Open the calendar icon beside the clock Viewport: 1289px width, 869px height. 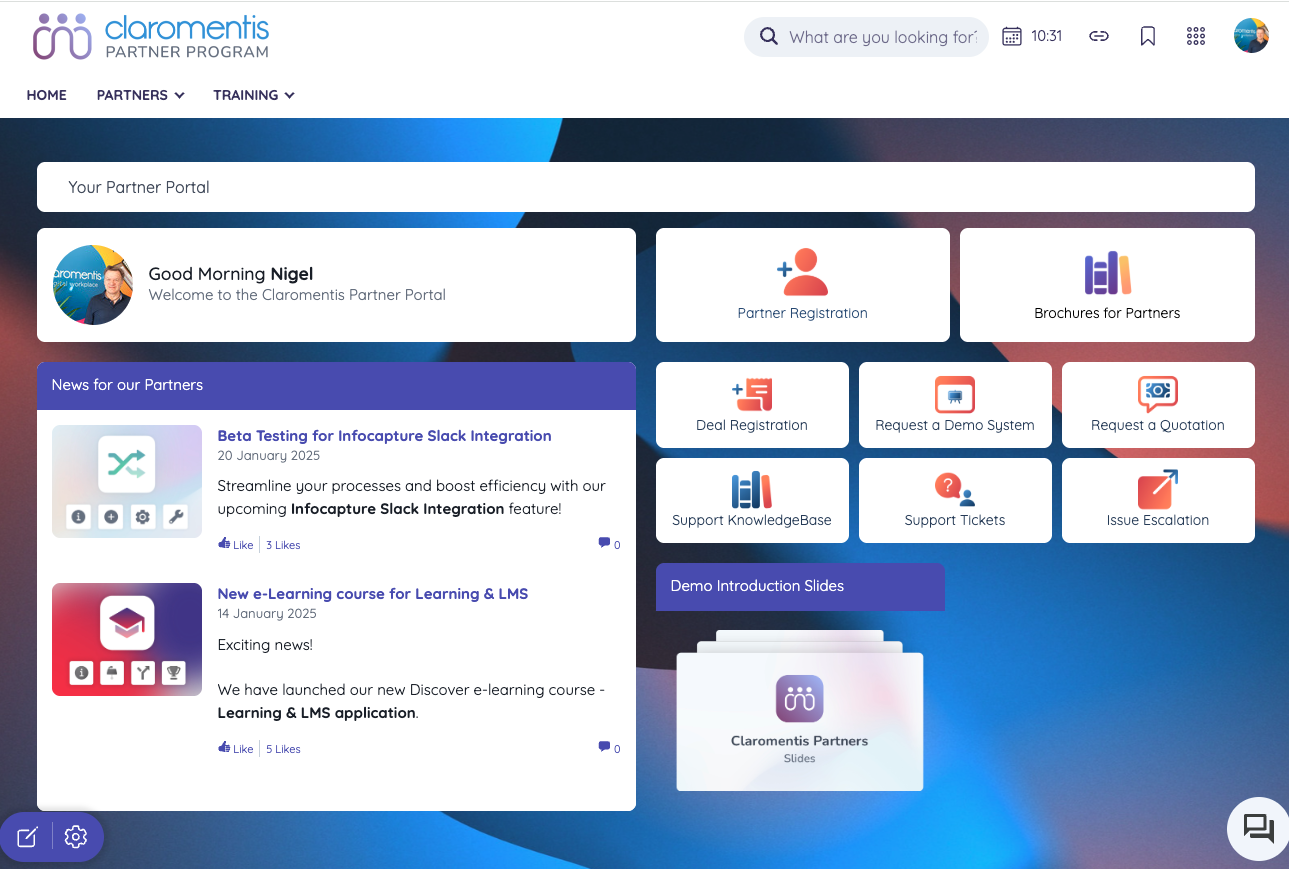(1012, 37)
